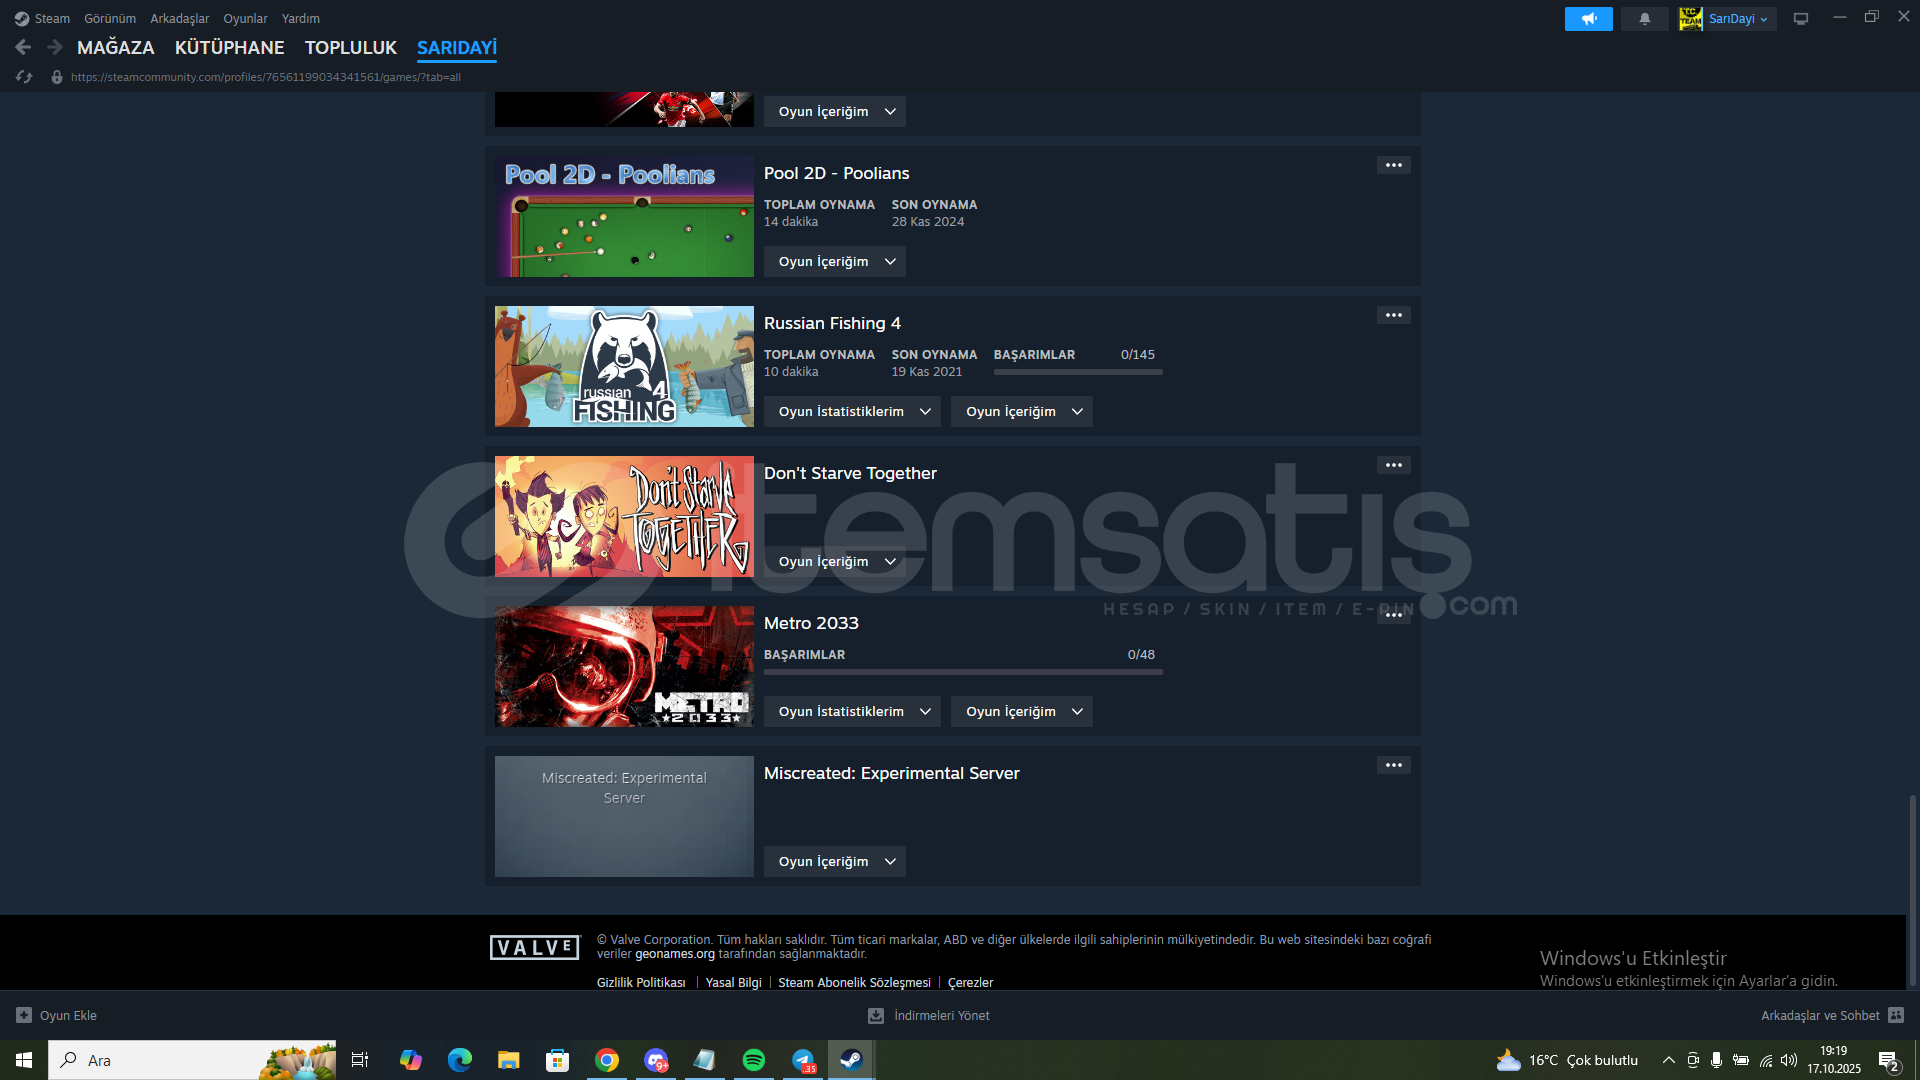Viewport: 1920px width, 1080px height.
Task: Expand Oyun İstatistiklerim for Russian Fishing 4
Action: coord(852,411)
